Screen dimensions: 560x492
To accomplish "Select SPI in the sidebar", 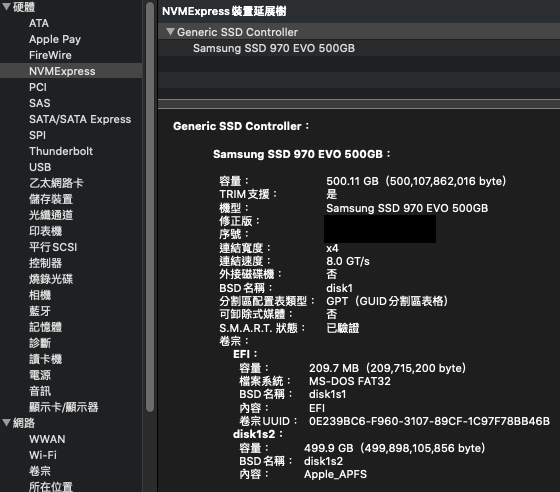I will click(x=38, y=135).
